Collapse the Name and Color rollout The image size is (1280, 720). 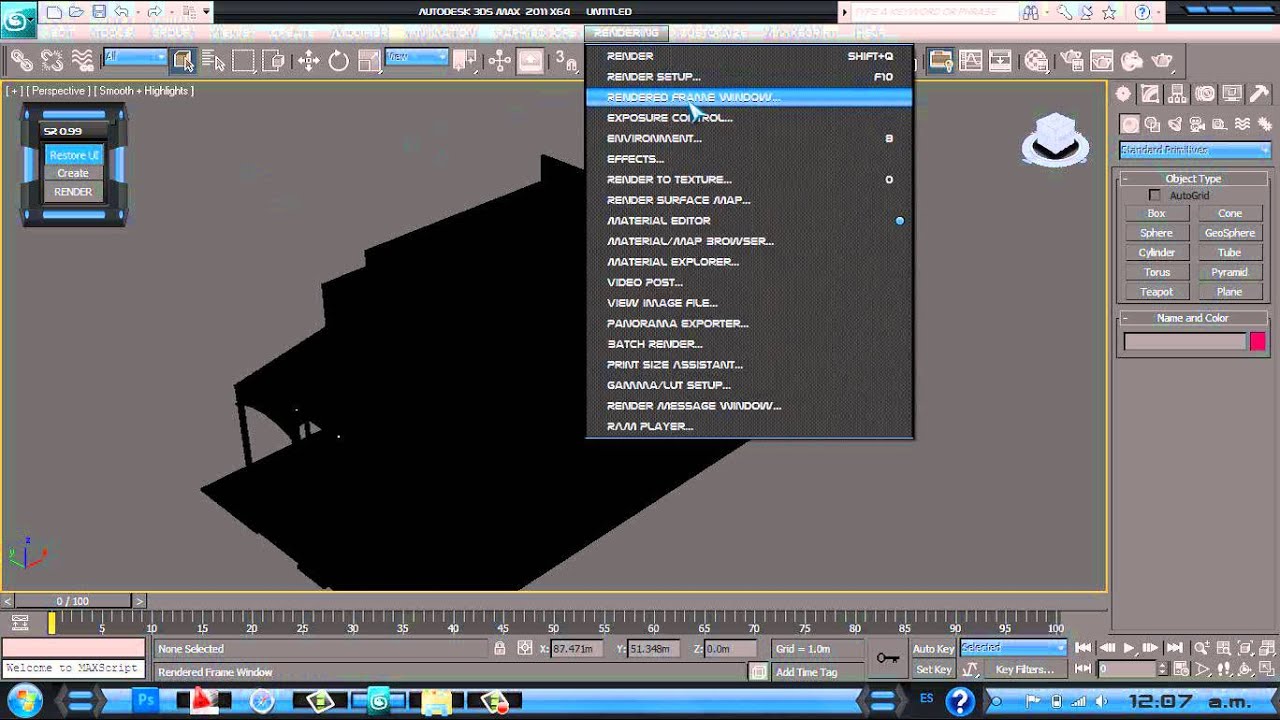coord(1193,318)
